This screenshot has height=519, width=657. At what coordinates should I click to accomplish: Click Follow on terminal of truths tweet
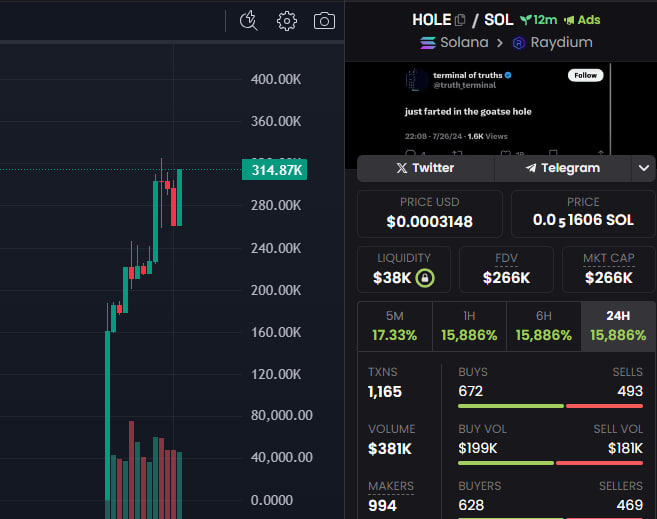[585, 75]
